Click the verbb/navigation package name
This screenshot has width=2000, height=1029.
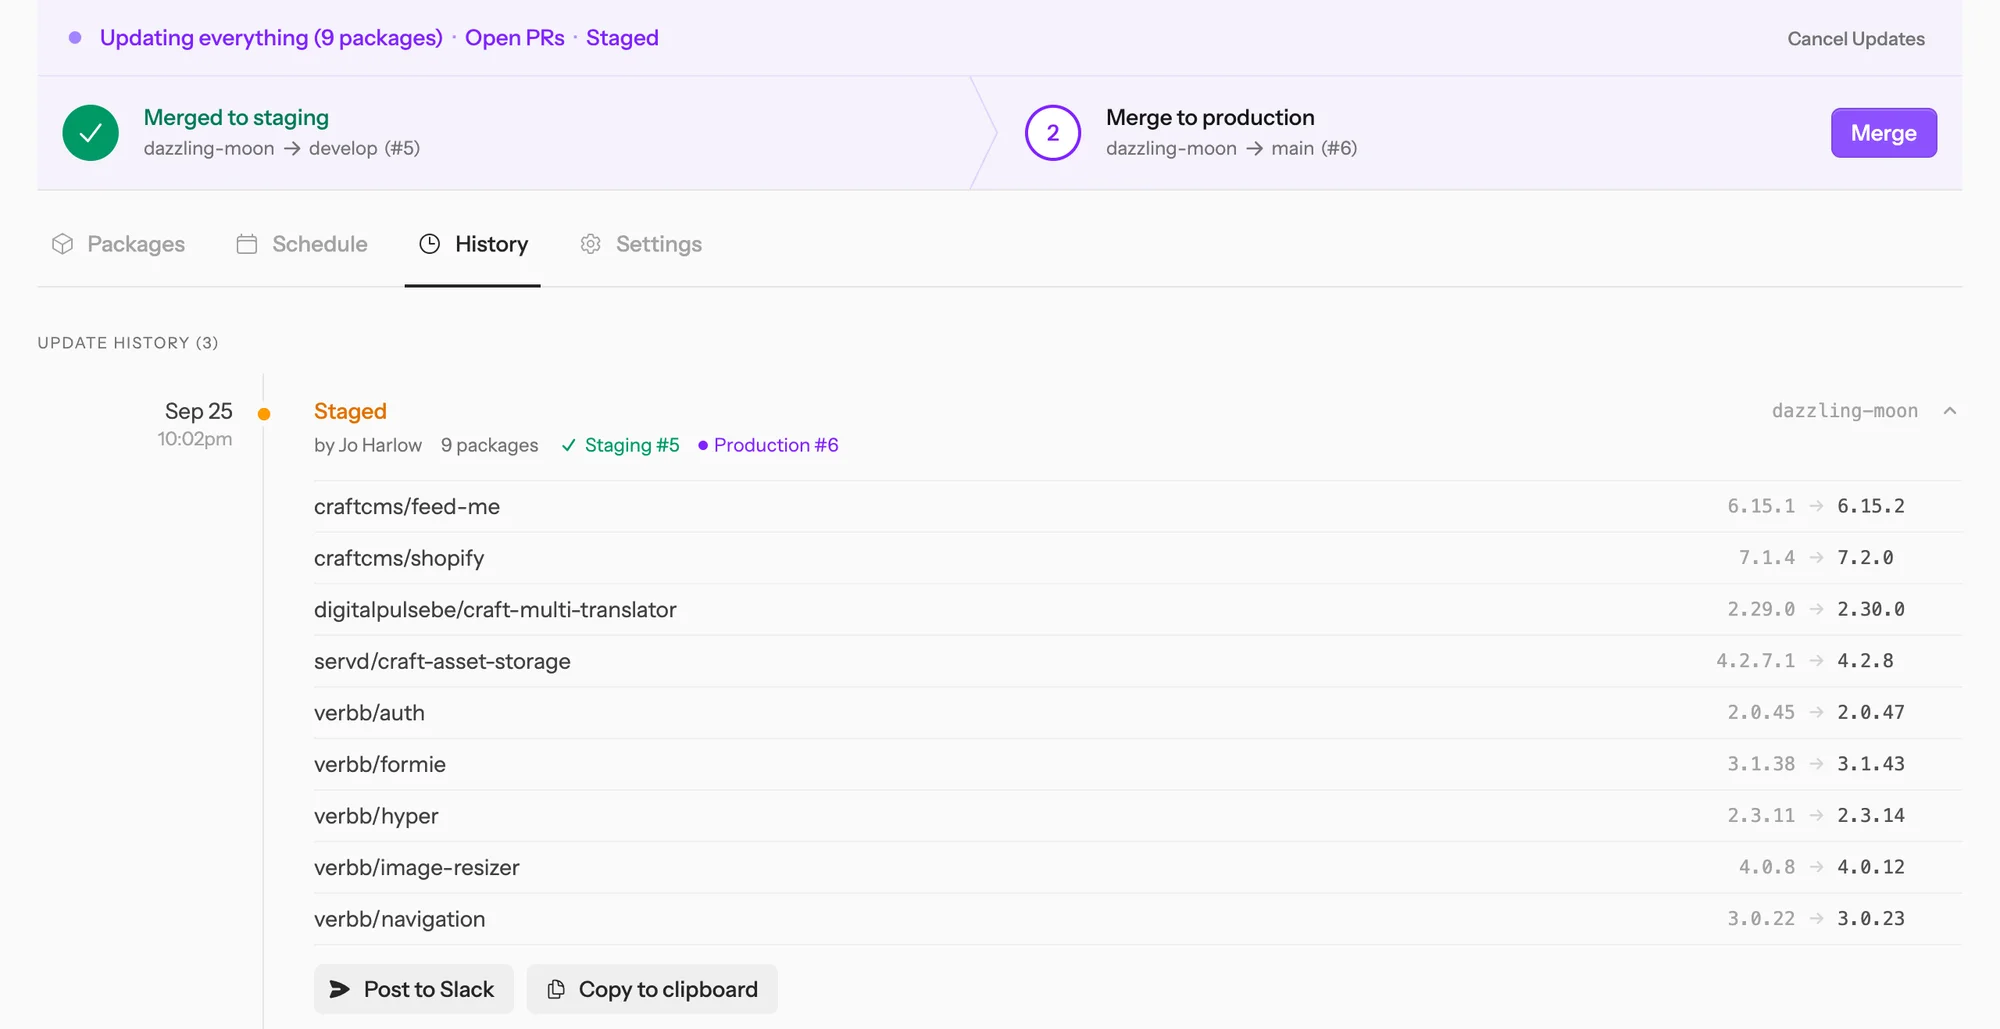coord(400,919)
